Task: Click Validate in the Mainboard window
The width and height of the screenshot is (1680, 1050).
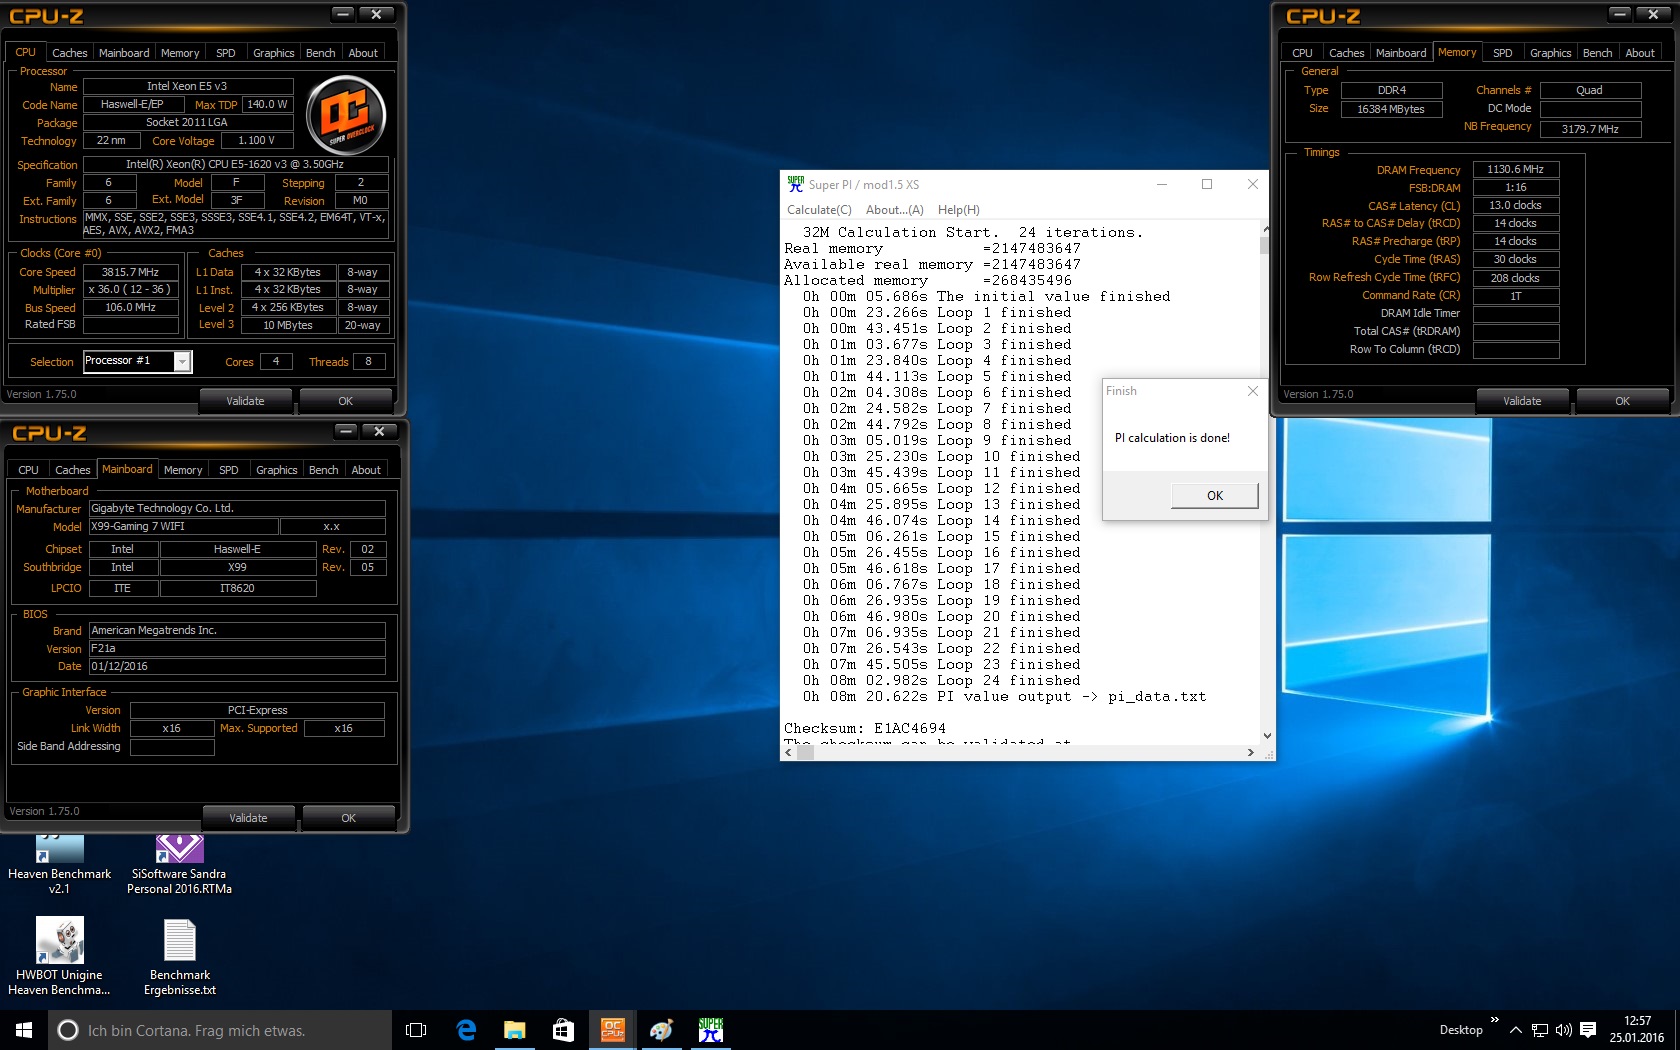Action: coord(248,818)
